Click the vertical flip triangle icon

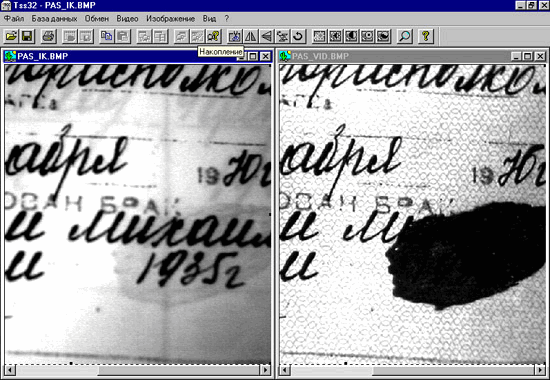point(267,36)
